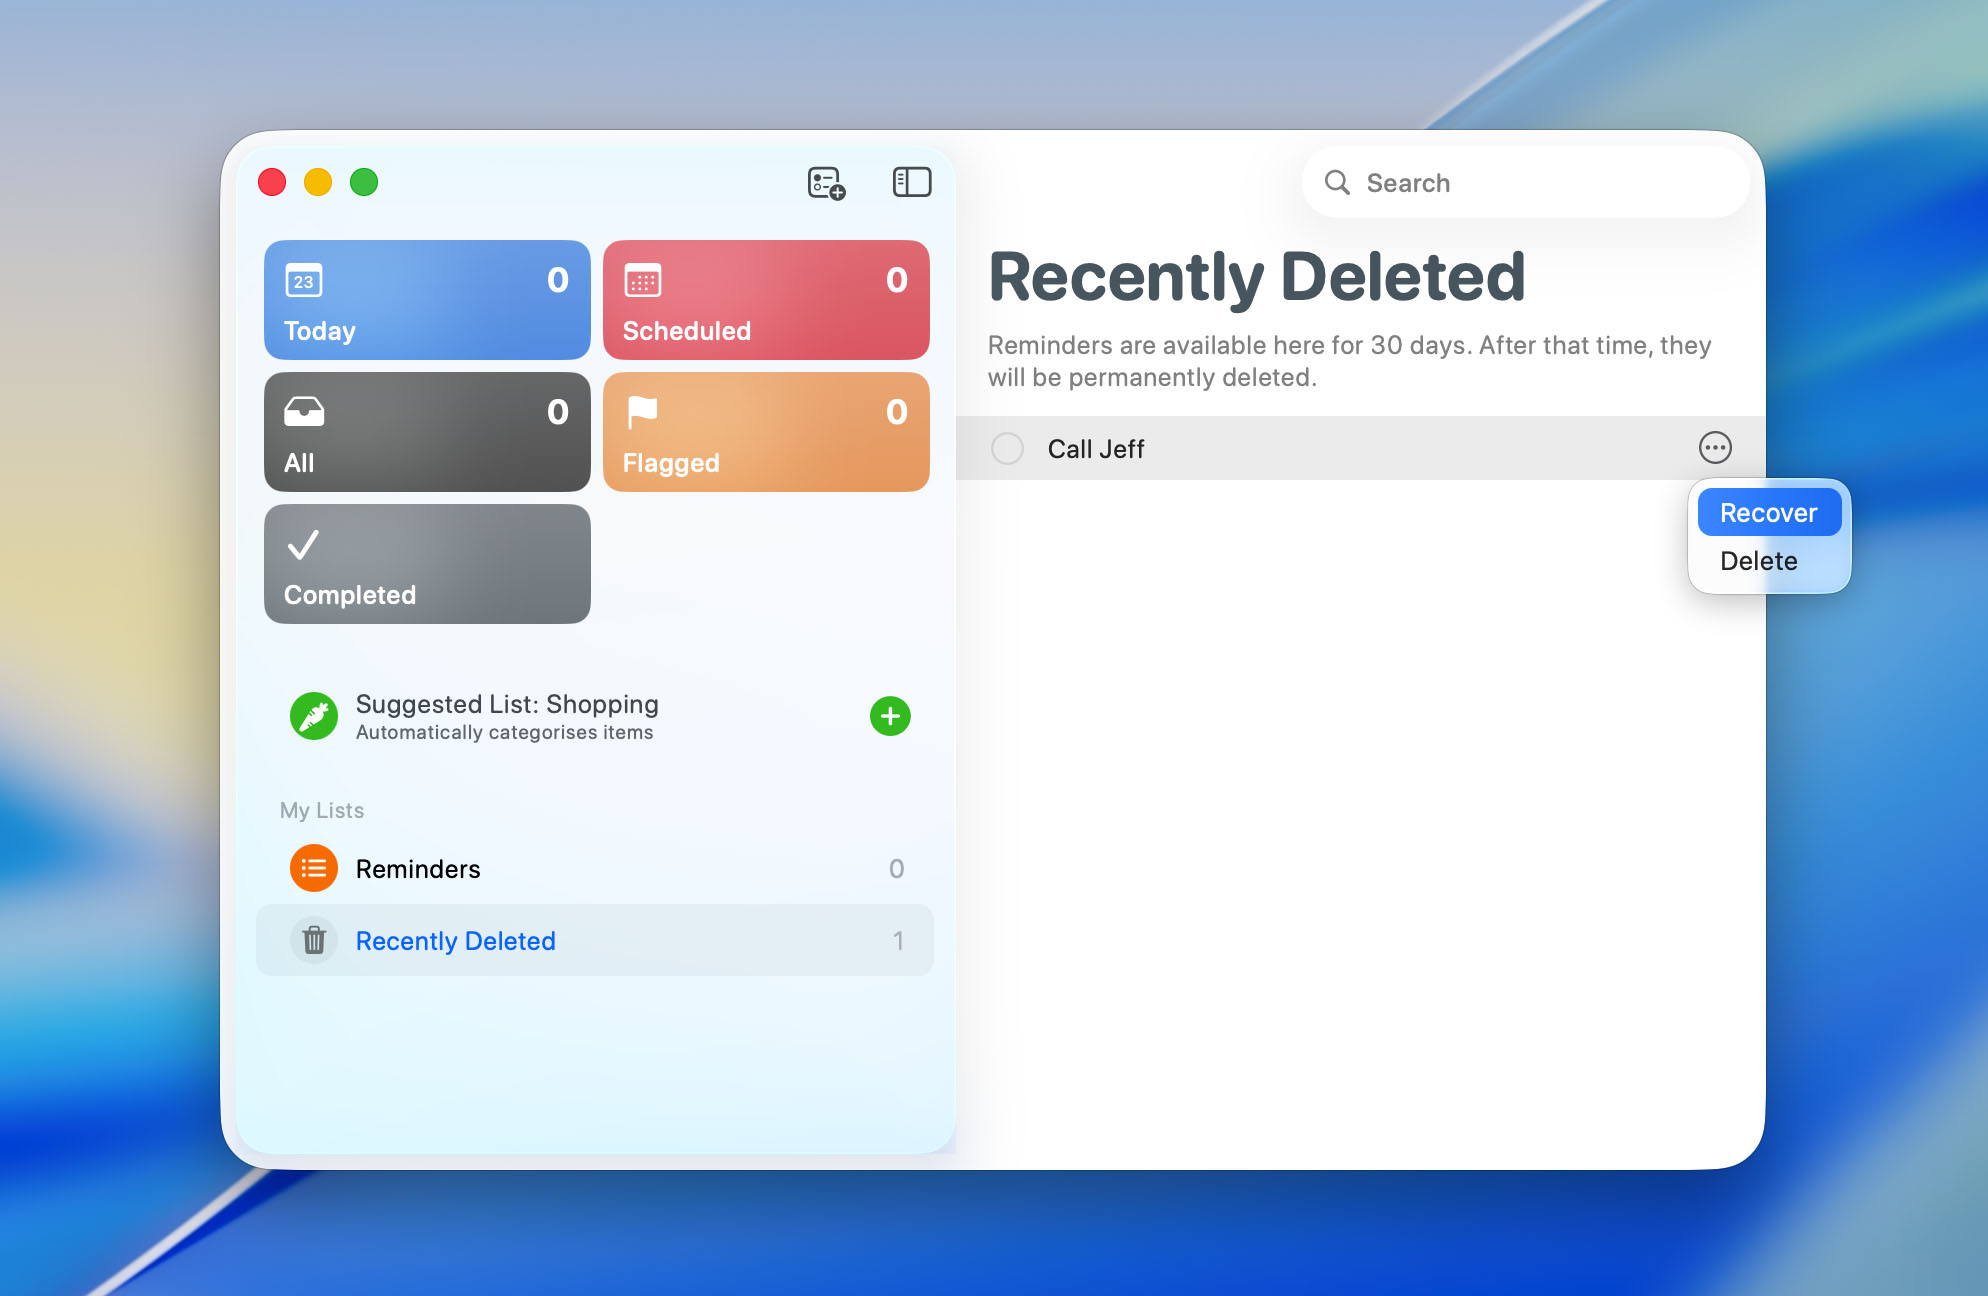The image size is (1988, 1296).
Task: Click the green carrot Shopping list icon
Action: coord(314,716)
